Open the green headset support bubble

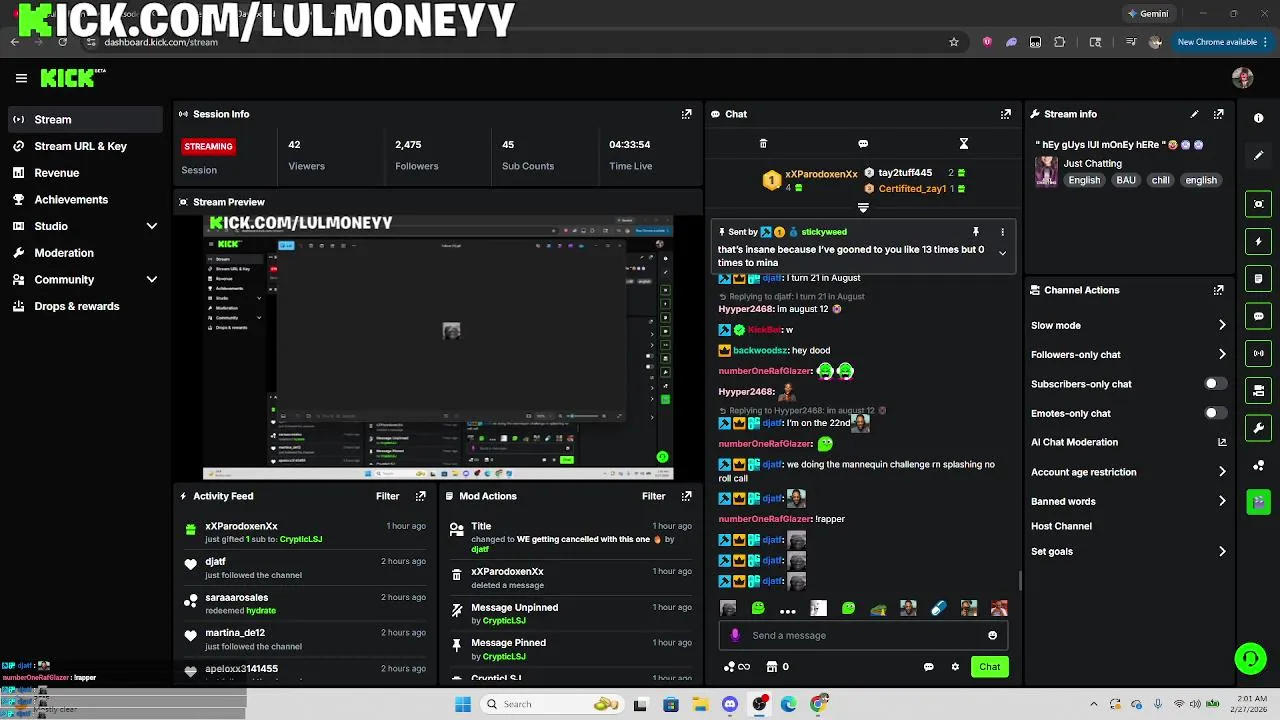coord(1250,658)
